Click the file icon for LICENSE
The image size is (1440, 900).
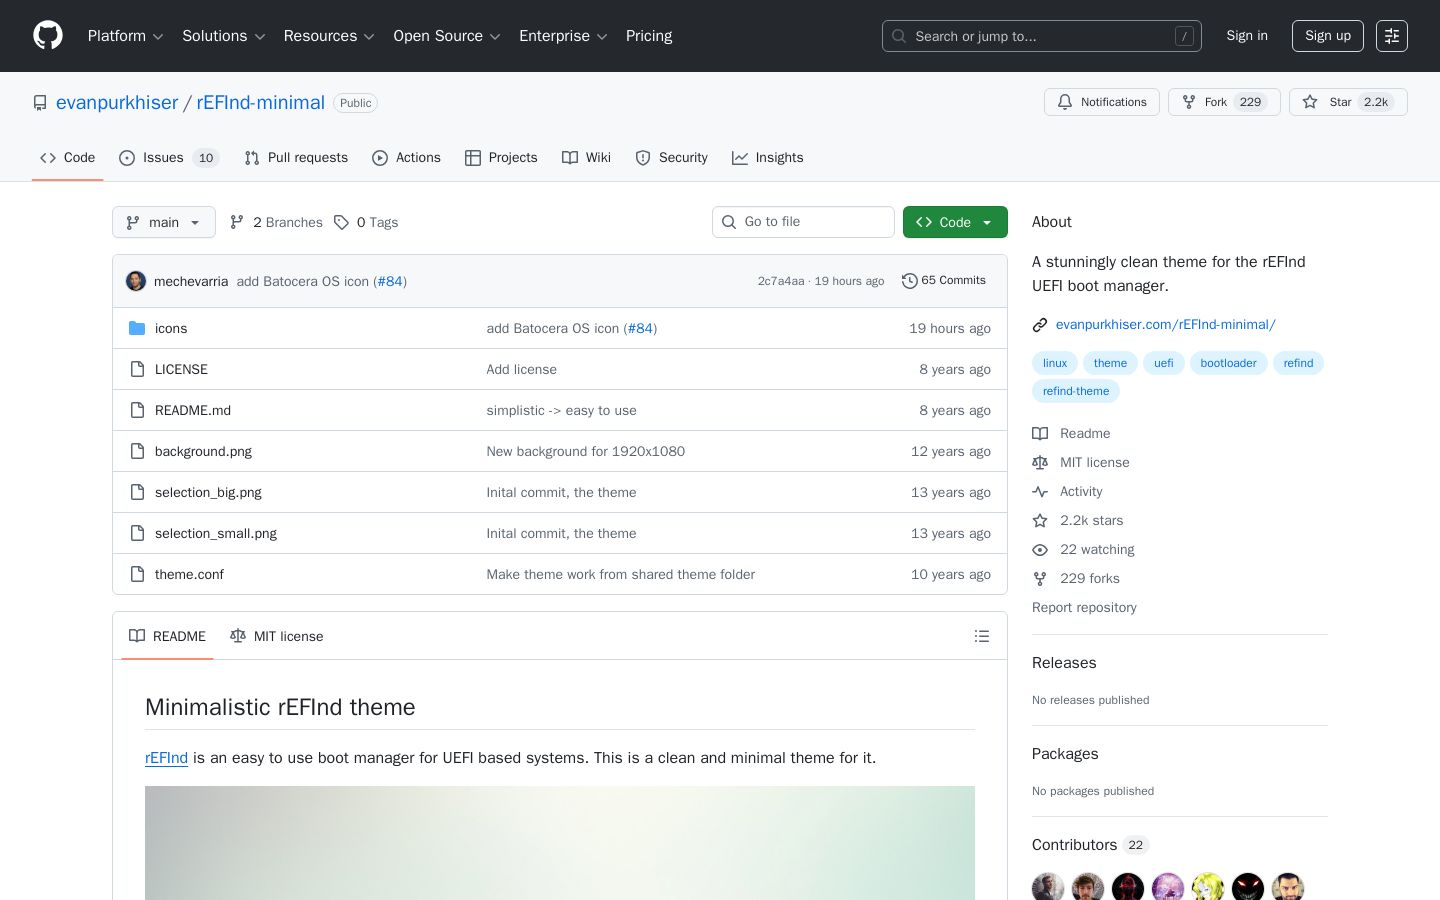point(137,369)
